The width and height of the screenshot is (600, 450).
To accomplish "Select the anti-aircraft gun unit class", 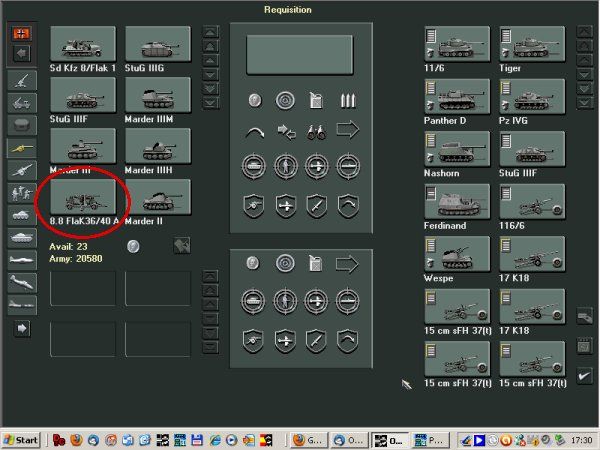I will pyautogui.click(x=22, y=80).
